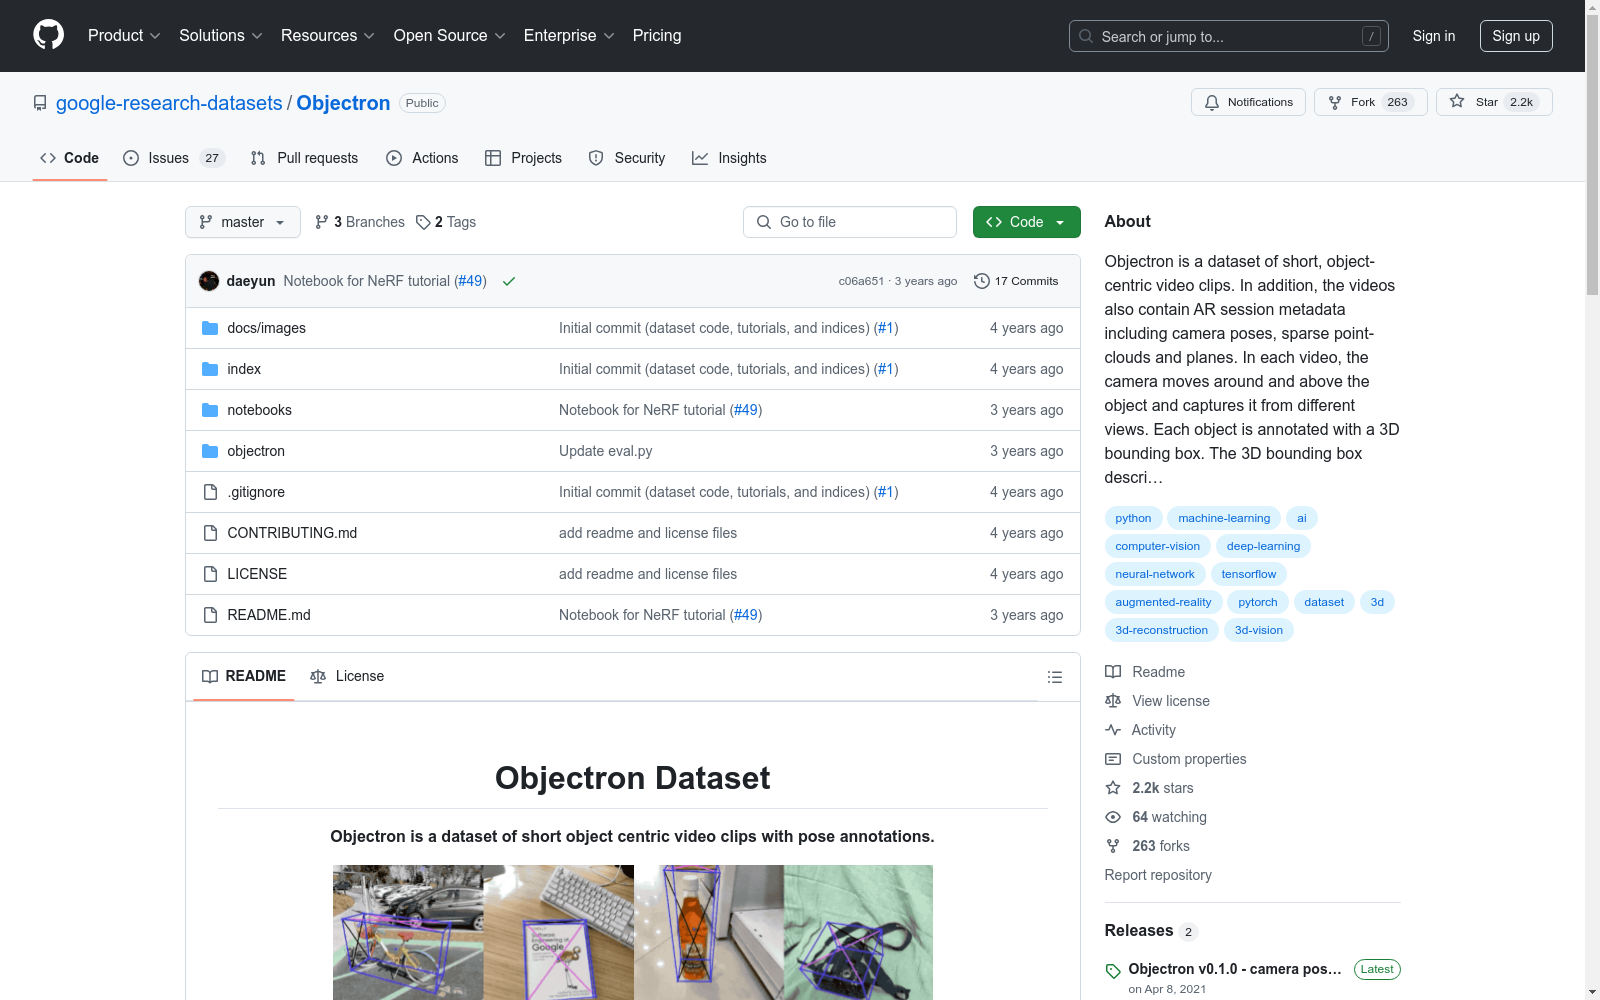Open the green Code dropdown button
Screen dimensions: 1600x1000
(1026, 222)
